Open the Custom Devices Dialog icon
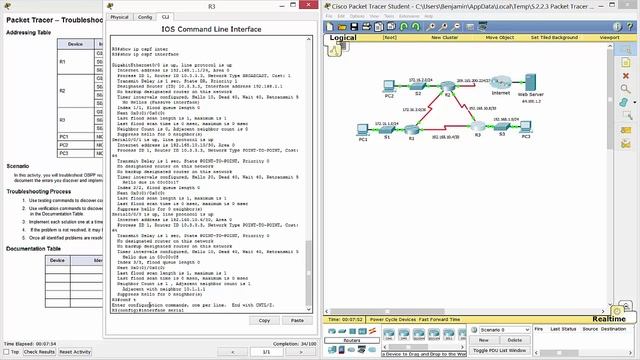This screenshot has height=360, width=640. [483, 27]
